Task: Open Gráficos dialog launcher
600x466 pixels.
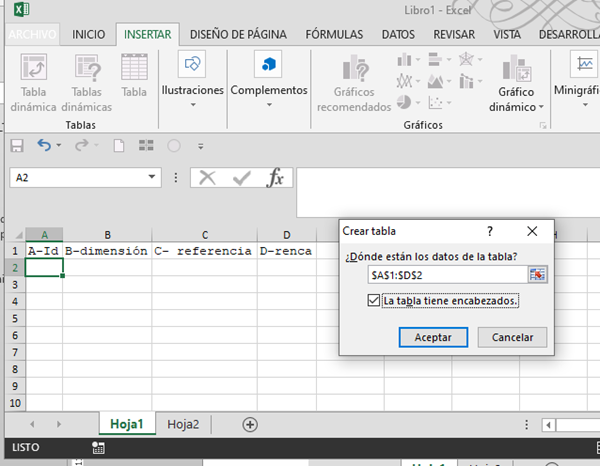Action: point(543,125)
